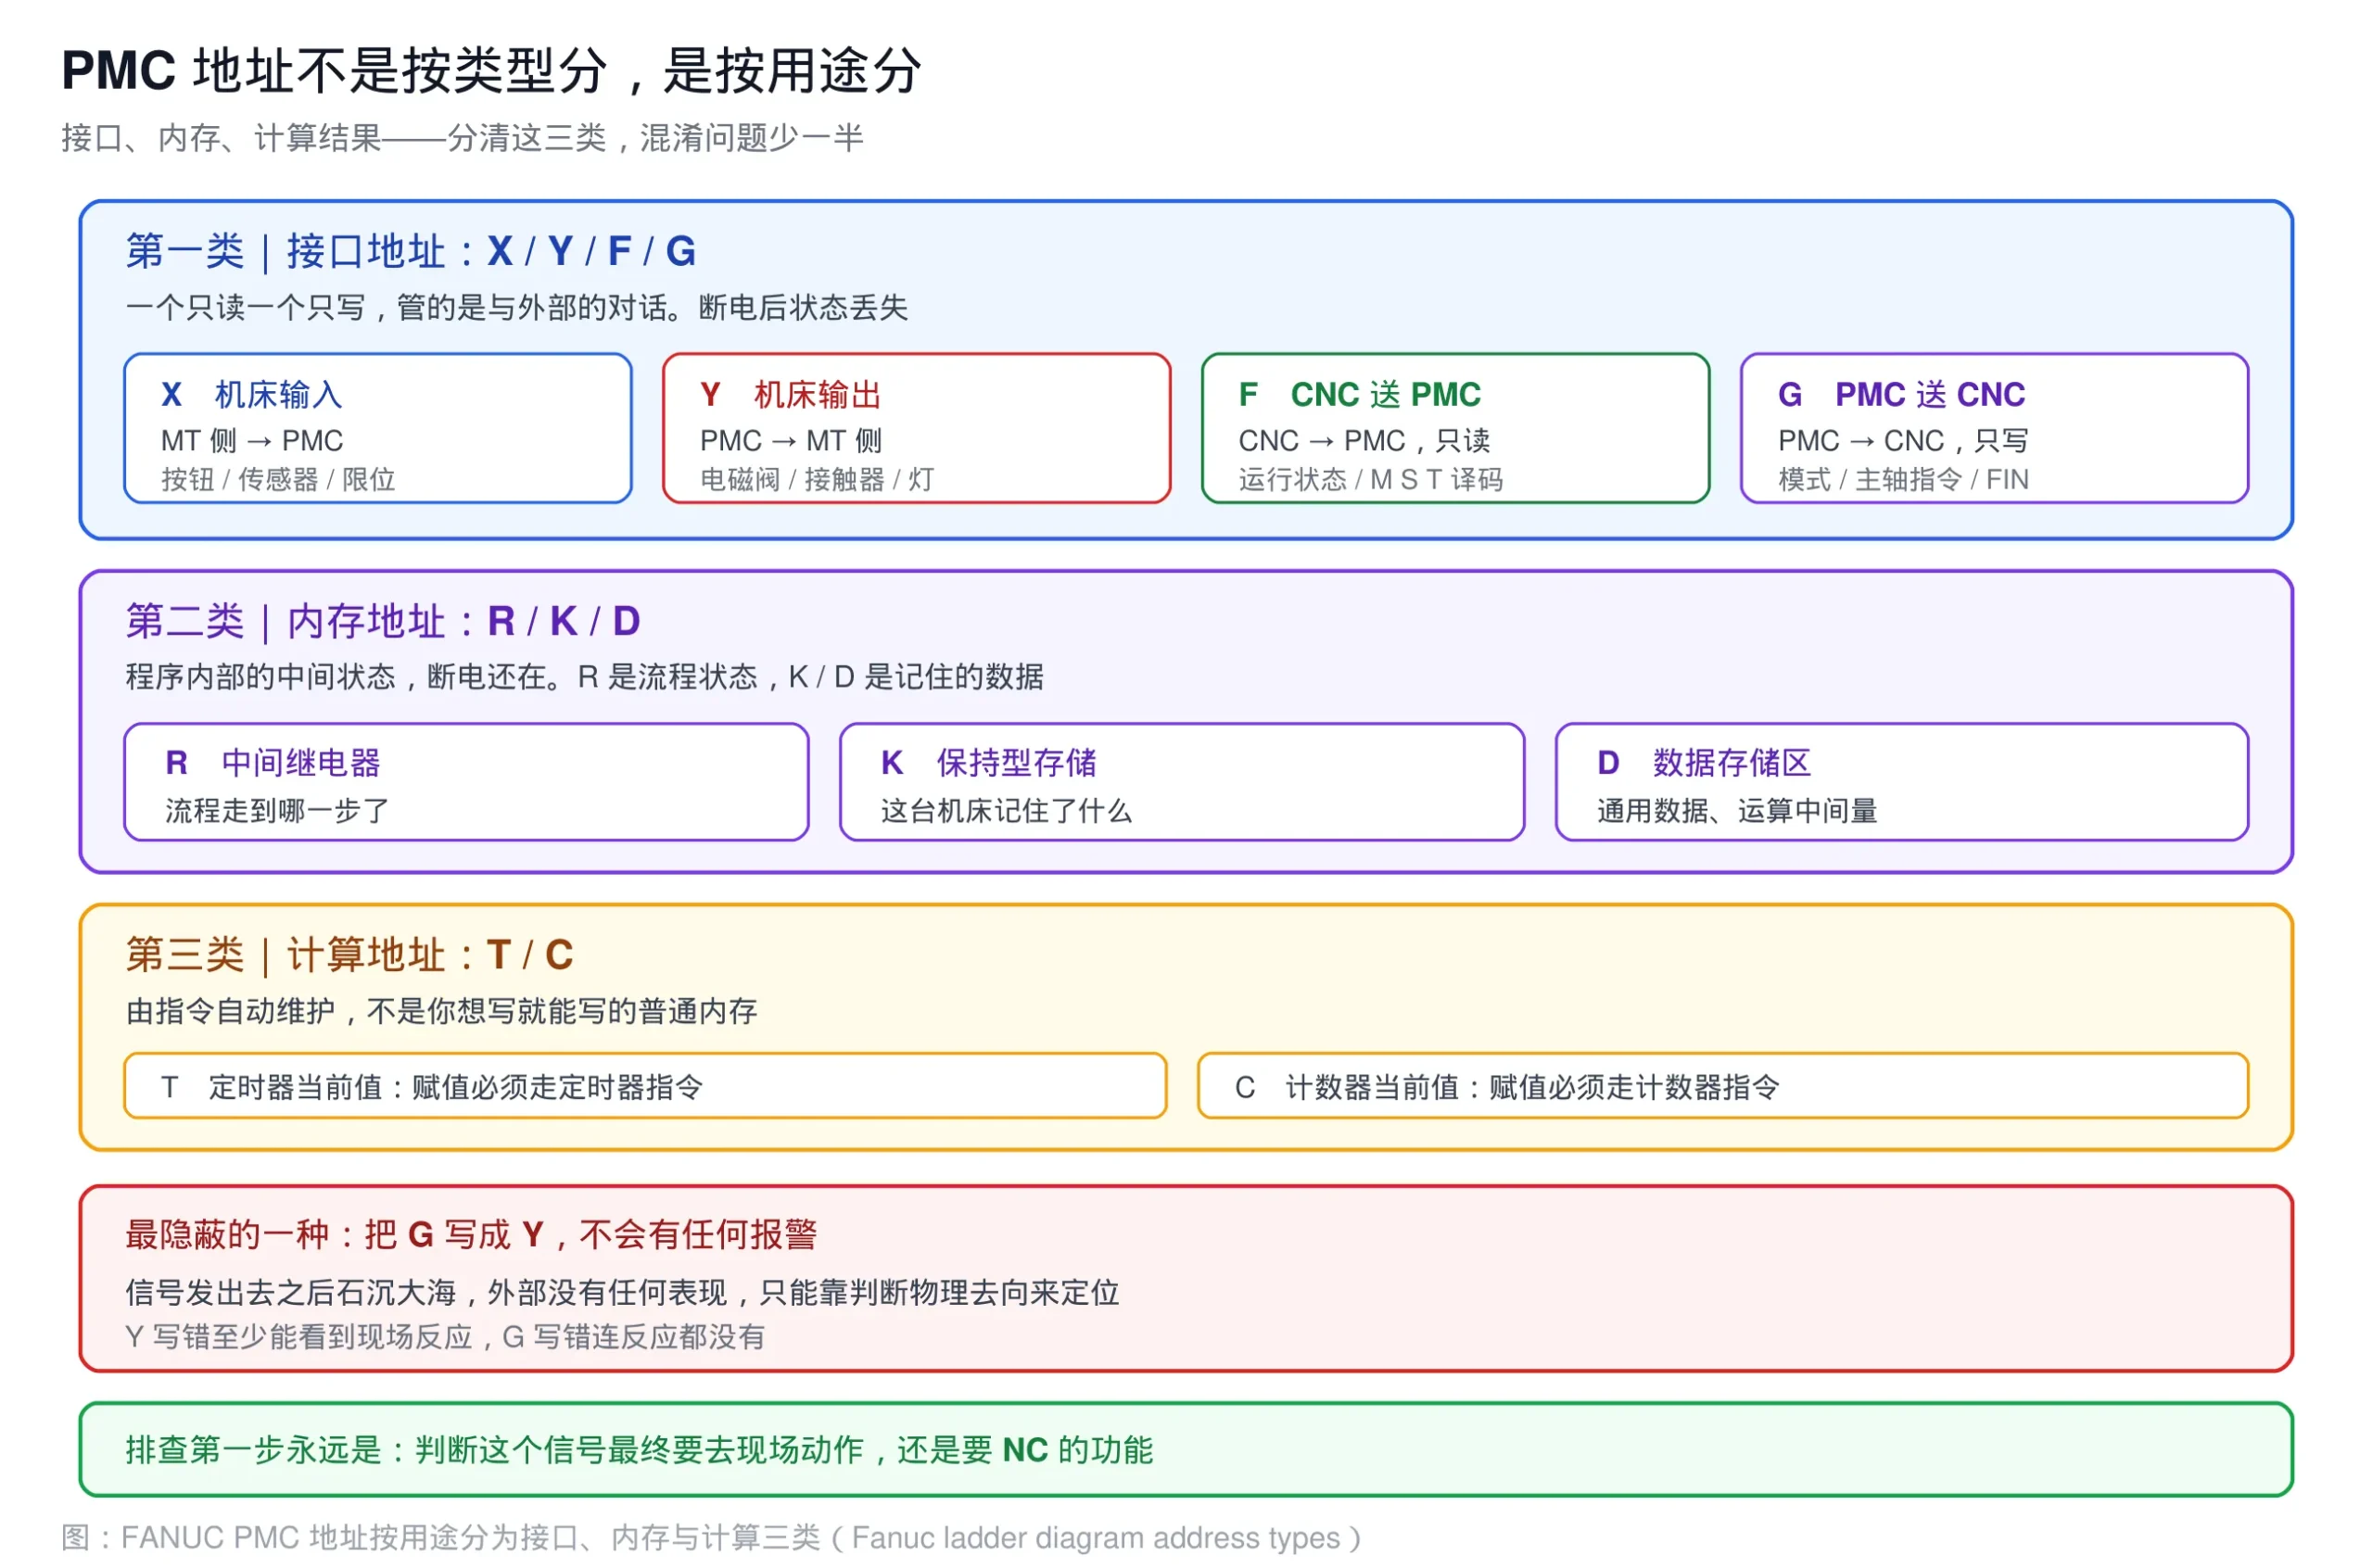Image resolution: width=2373 pixels, height=1568 pixels.
Task: Click text '运行状态 / M S T 译码'
Action: (x=1370, y=480)
